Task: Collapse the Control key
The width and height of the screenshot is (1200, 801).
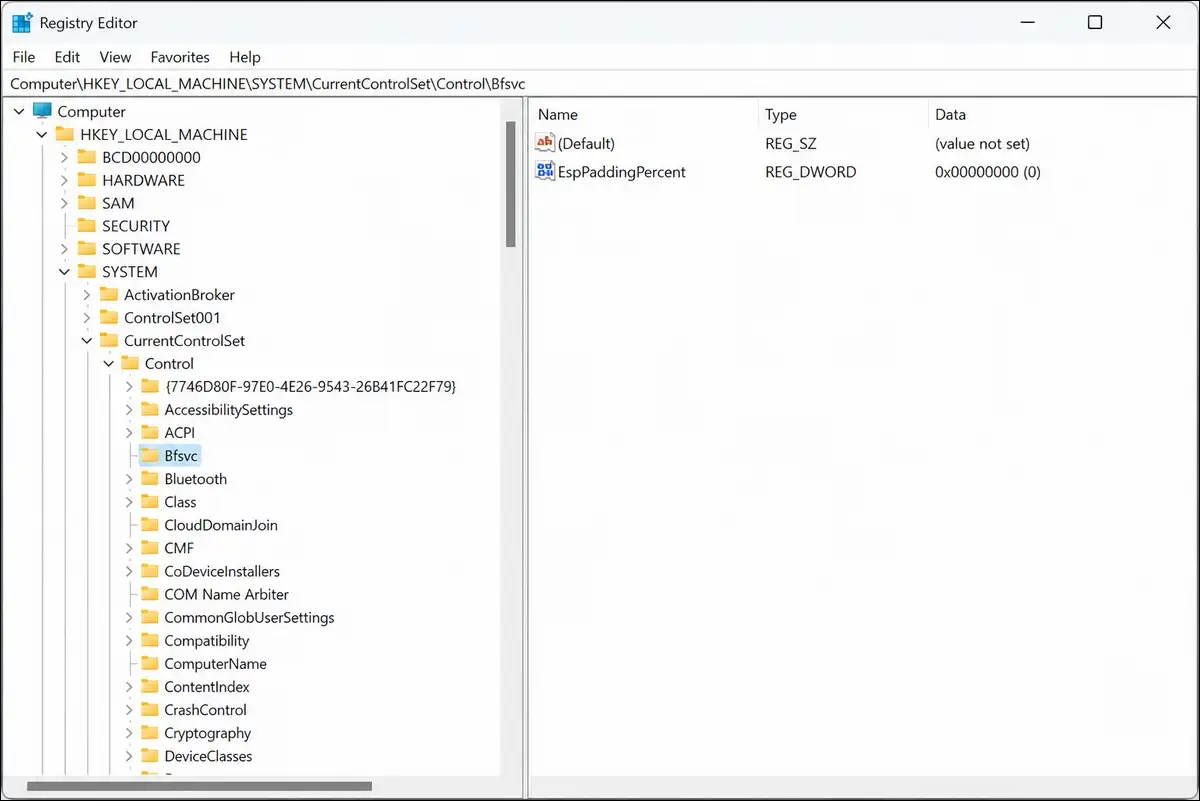Action: click(x=108, y=364)
